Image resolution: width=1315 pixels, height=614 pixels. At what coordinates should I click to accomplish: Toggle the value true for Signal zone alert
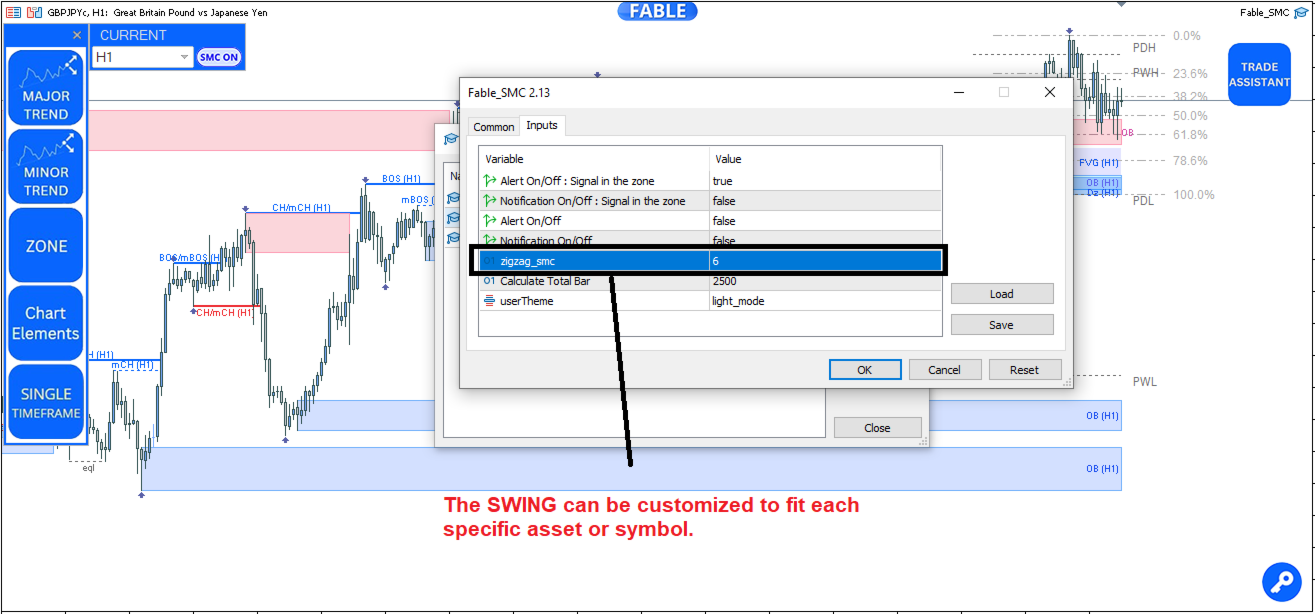pos(825,181)
